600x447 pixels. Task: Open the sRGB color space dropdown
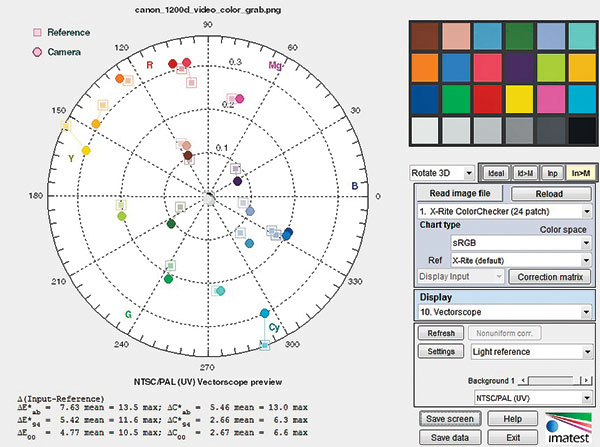pyautogui.click(x=521, y=243)
